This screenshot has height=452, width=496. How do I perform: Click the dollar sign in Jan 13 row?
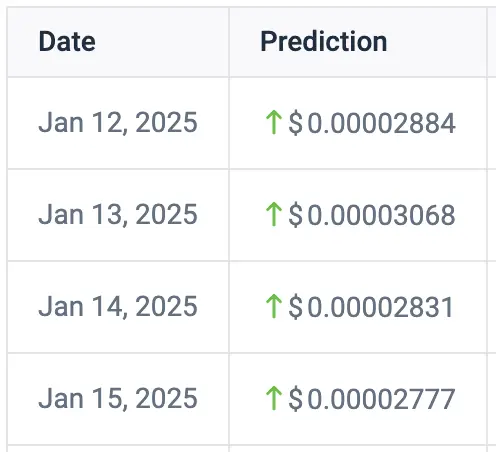[296, 215]
